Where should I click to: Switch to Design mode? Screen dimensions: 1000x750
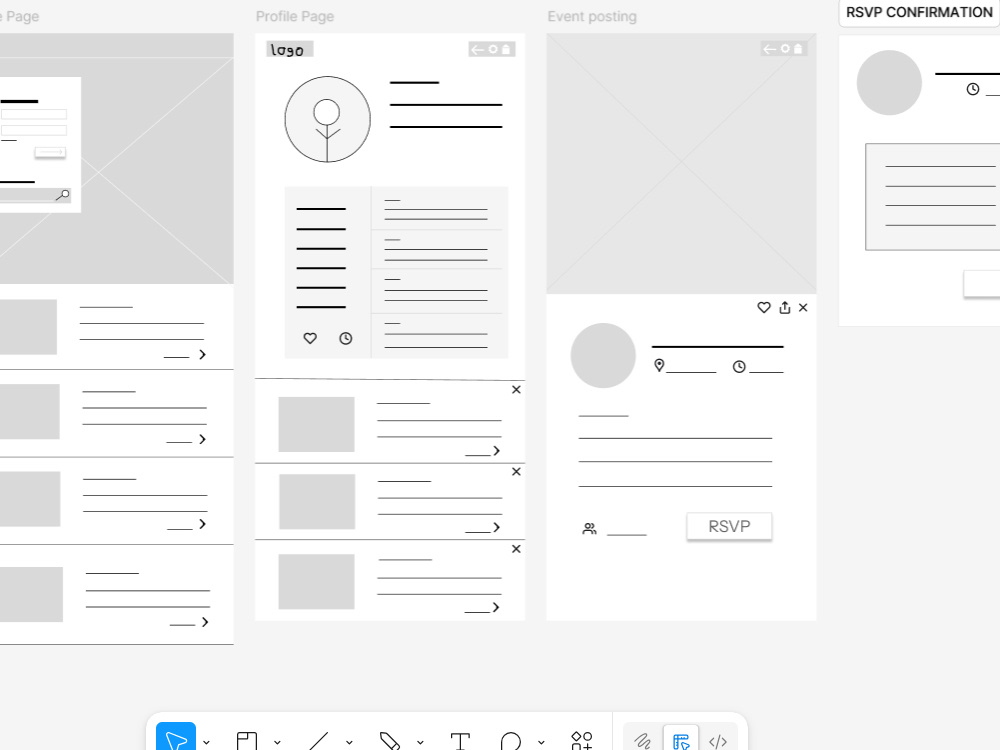(681, 740)
